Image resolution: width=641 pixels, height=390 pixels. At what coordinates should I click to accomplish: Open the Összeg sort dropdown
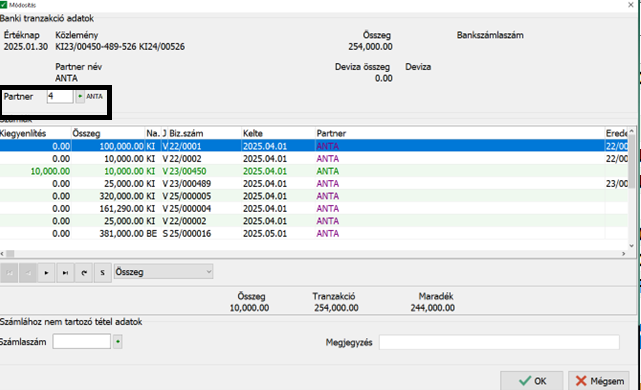click(163, 272)
